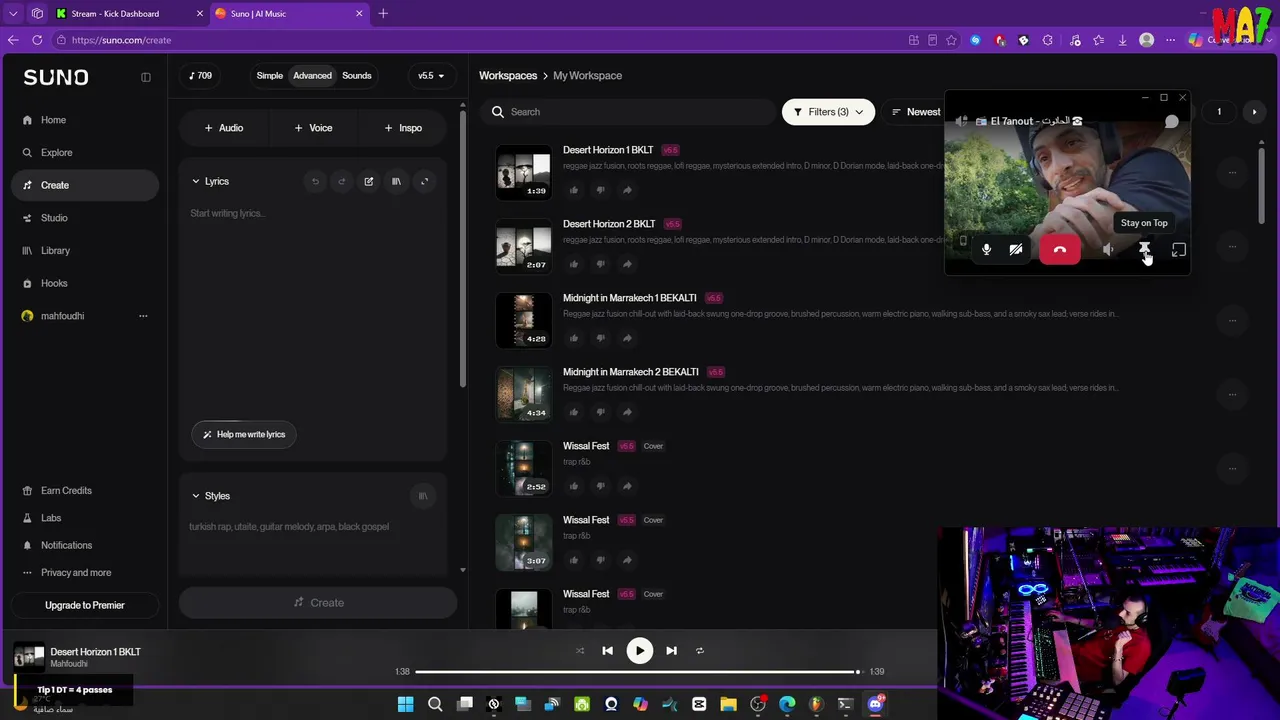Image resolution: width=1280 pixels, height=720 pixels.
Task: Open Windows Start menu
Action: (x=405, y=705)
